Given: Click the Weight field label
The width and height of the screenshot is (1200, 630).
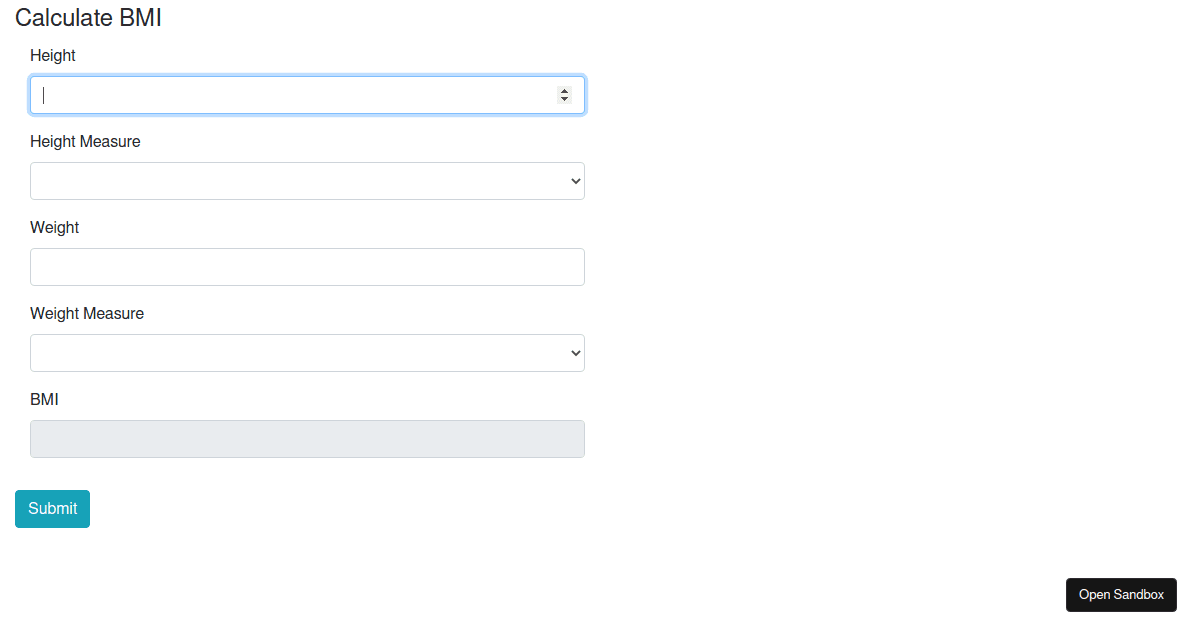Looking at the screenshot, I should [54, 228].
